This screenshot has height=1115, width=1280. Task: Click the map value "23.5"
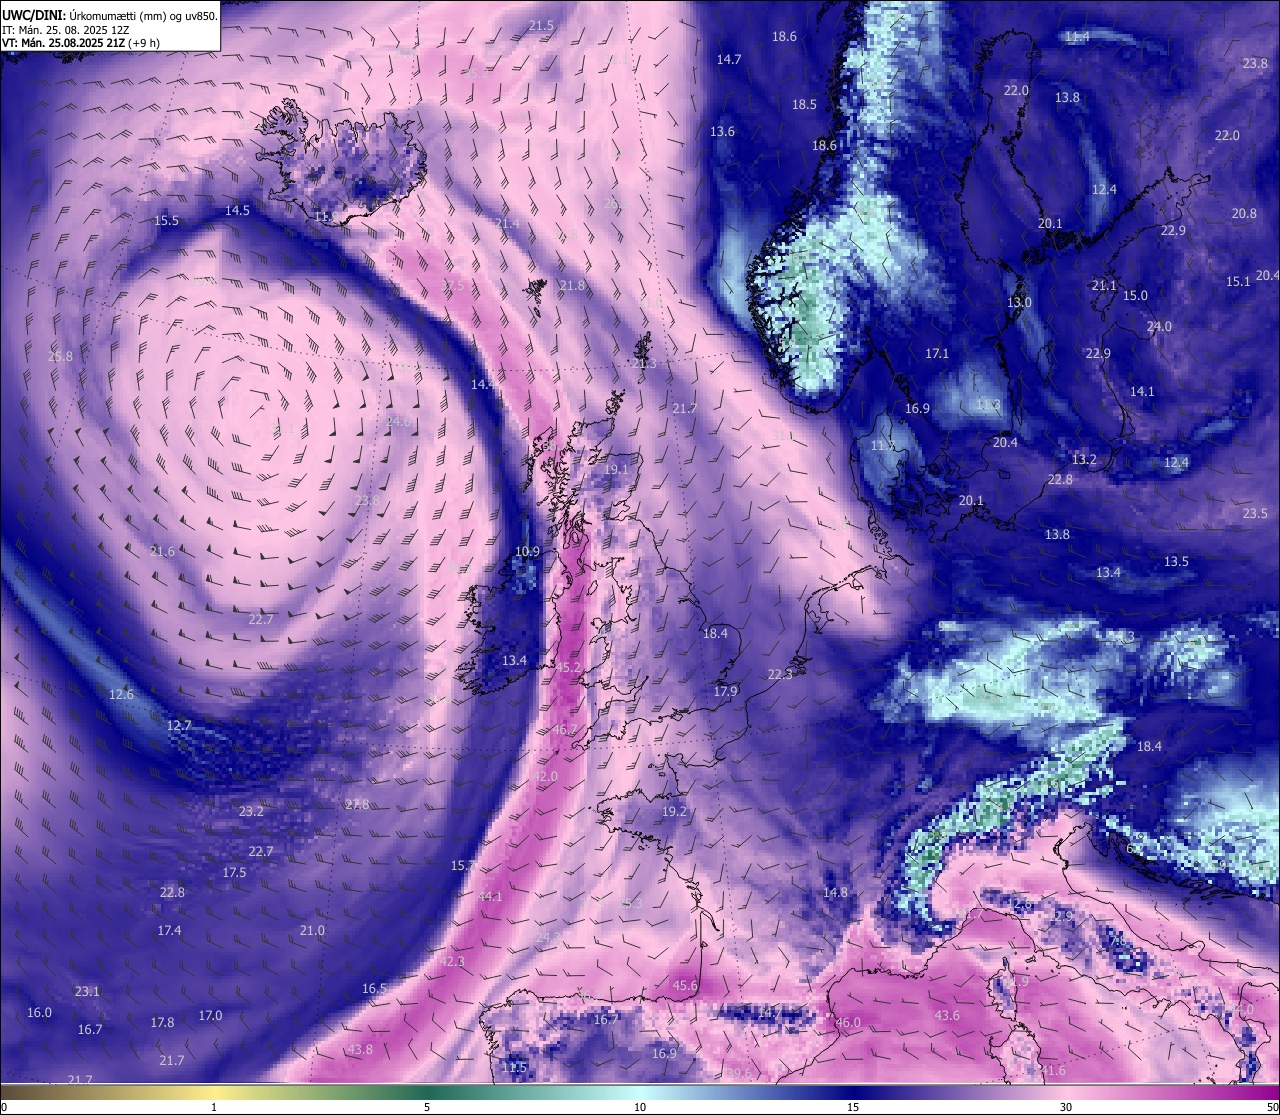(x=1255, y=513)
